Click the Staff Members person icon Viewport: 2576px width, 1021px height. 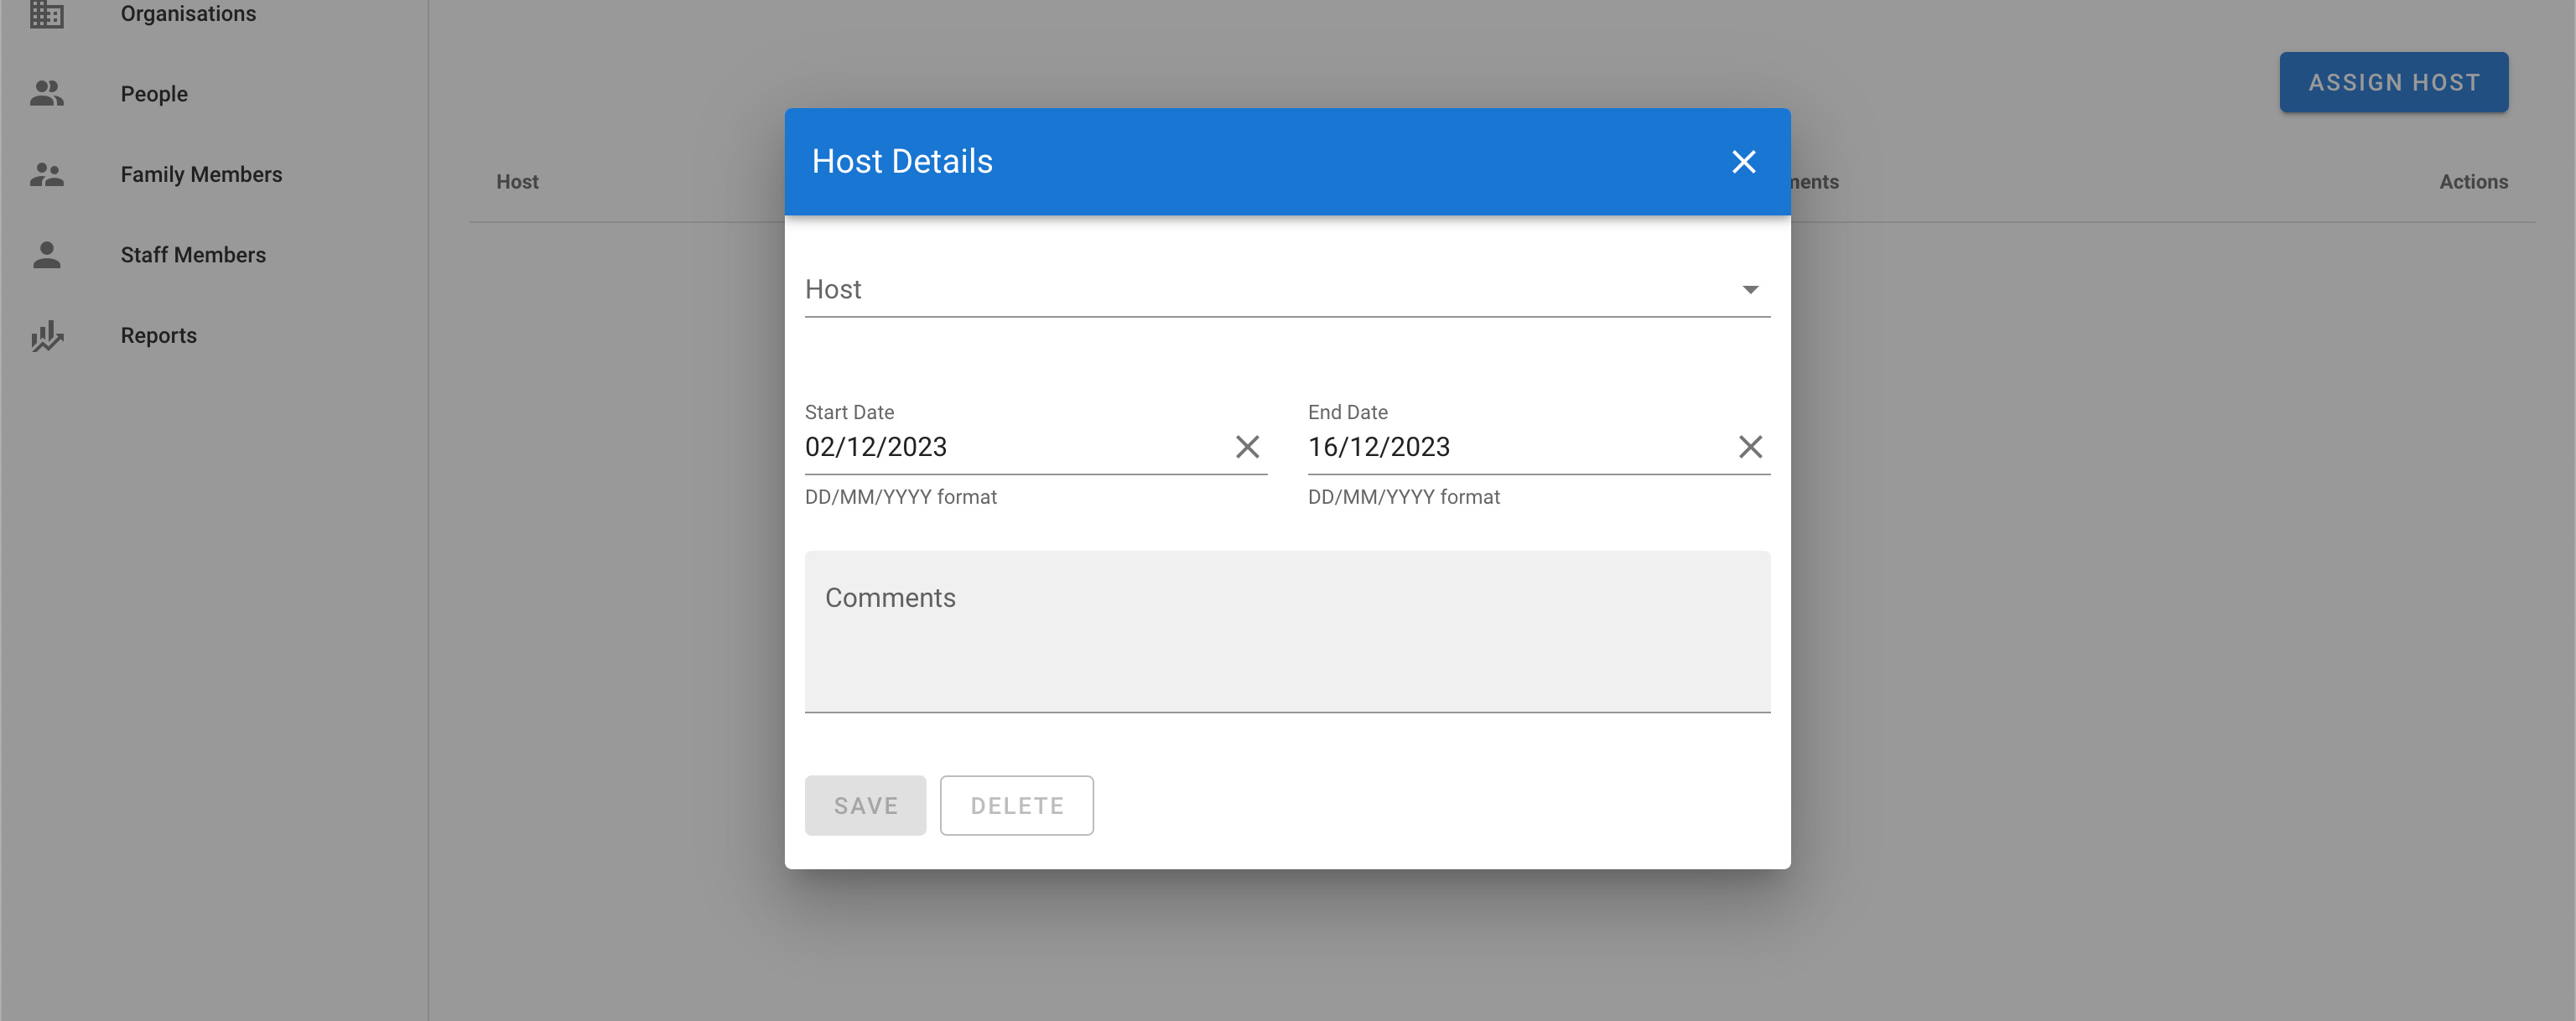46,255
